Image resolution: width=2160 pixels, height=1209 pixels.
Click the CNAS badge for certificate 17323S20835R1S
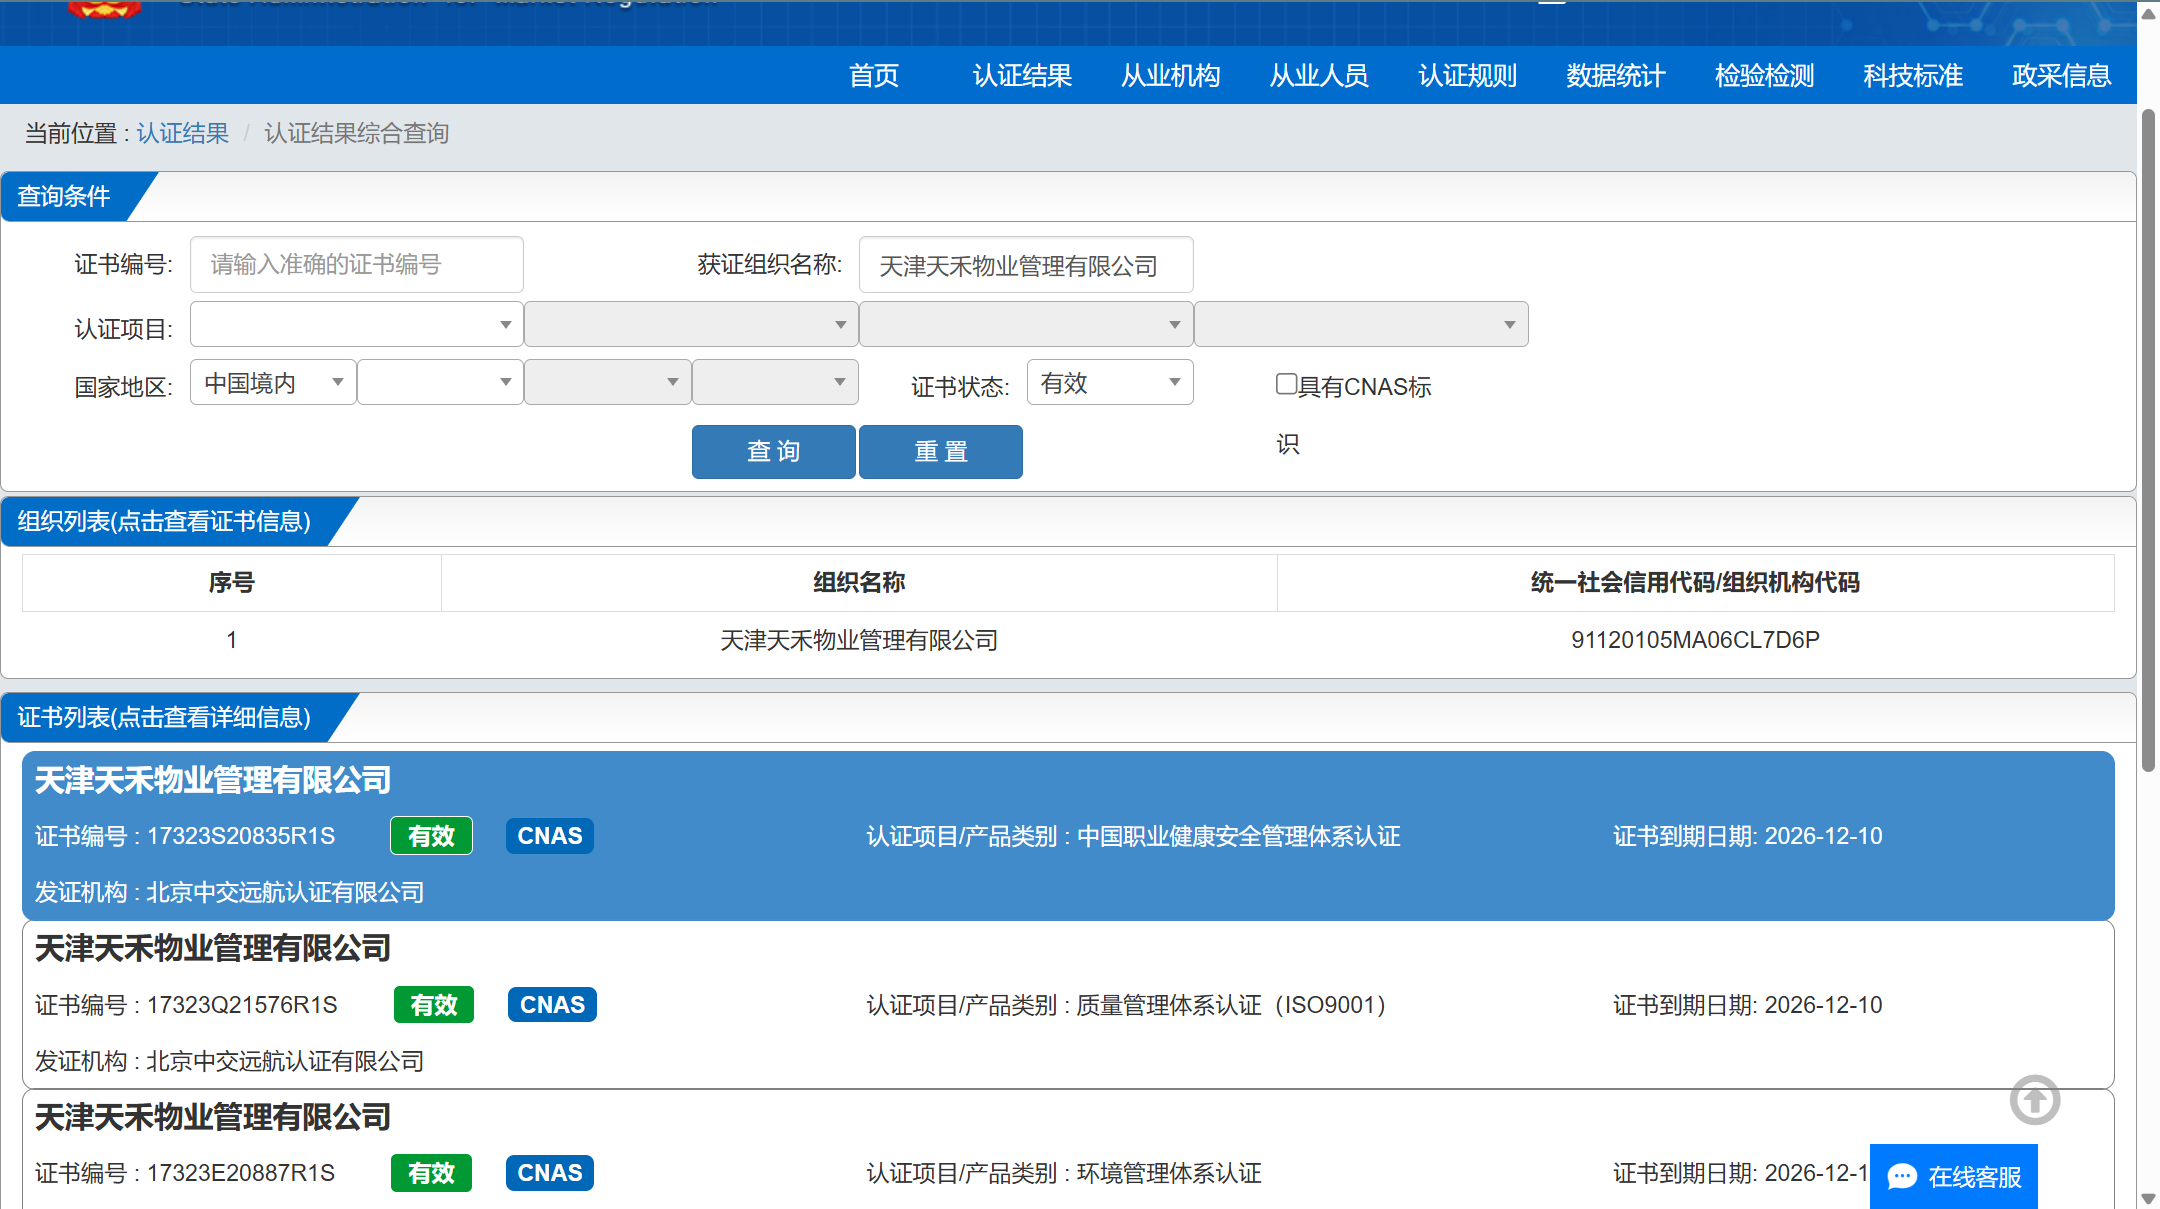point(550,836)
